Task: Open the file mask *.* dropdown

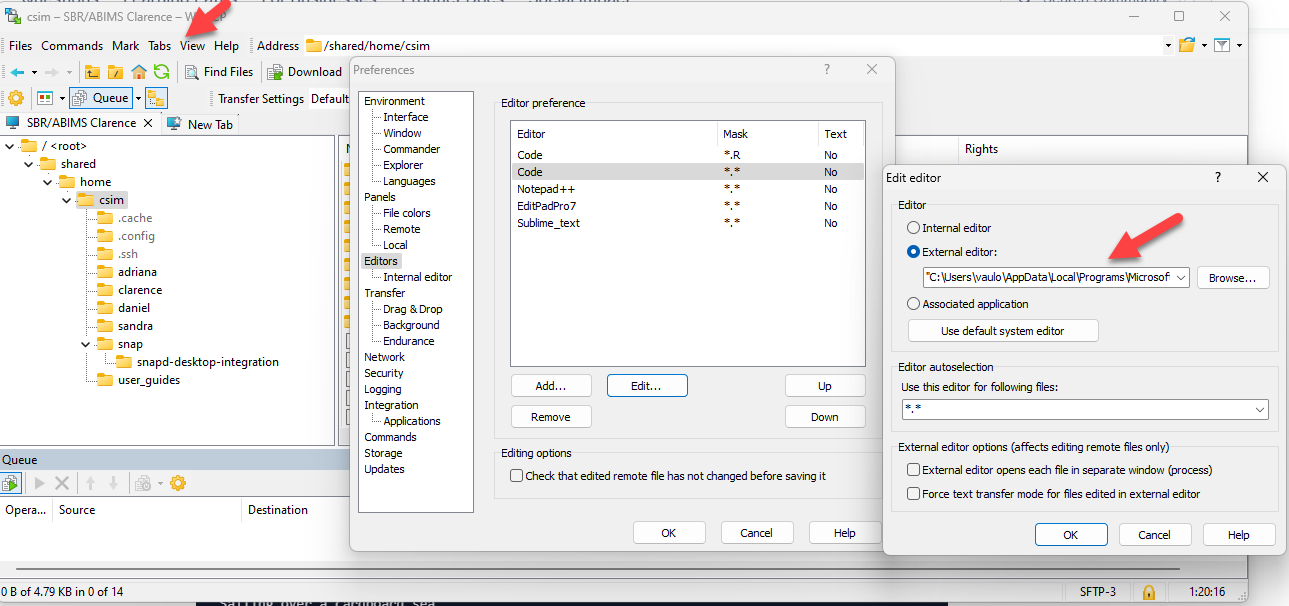Action: (x=1259, y=410)
